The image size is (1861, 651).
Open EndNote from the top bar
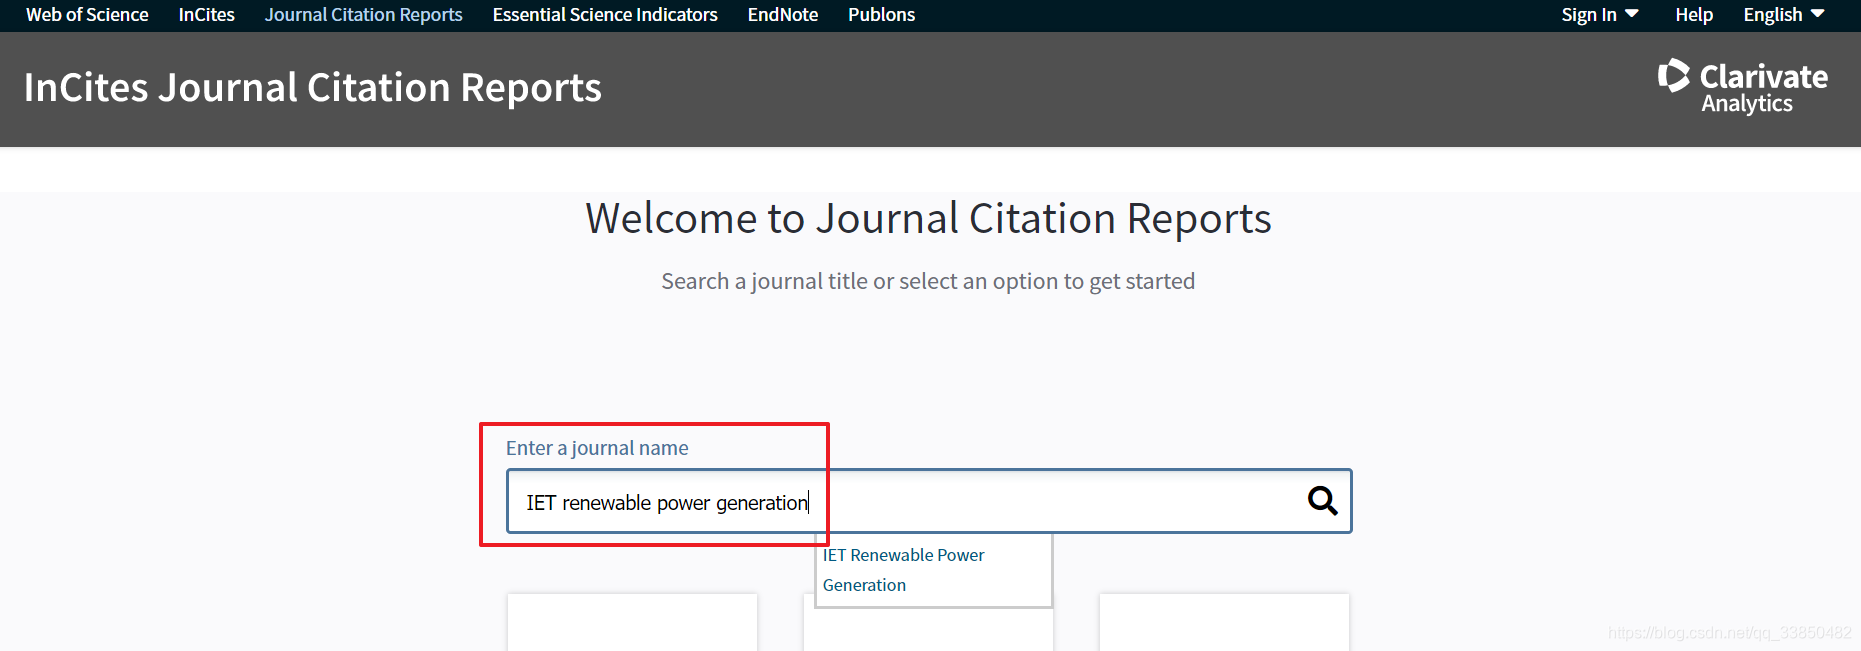click(x=783, y=15)
